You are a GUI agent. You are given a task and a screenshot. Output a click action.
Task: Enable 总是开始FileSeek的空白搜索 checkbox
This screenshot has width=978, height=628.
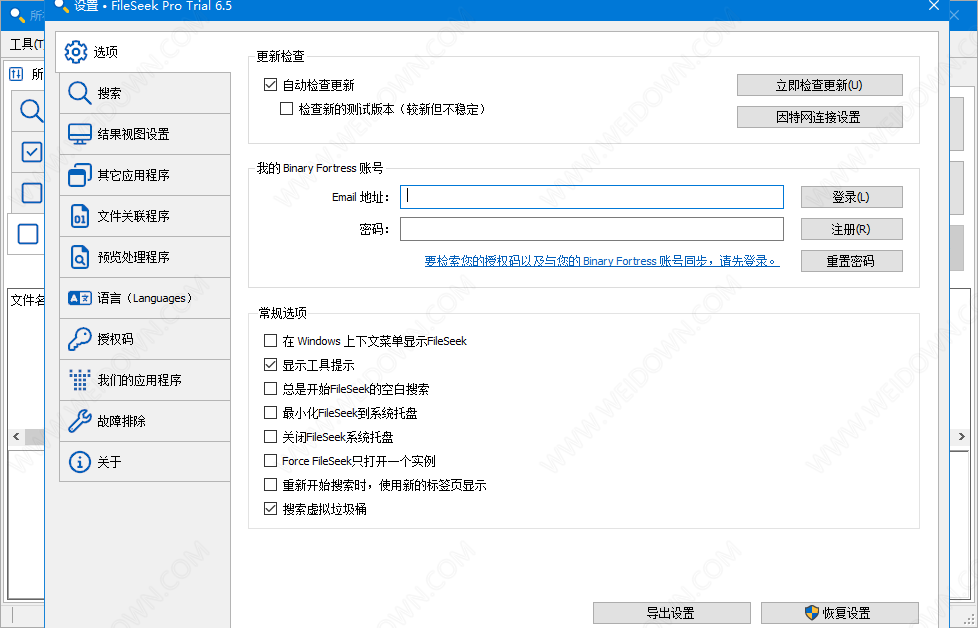(x=270, y=389)
